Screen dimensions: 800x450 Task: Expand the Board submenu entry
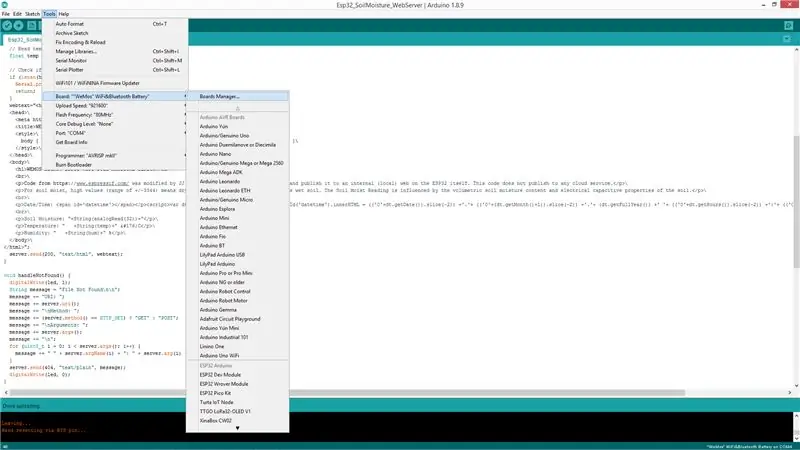115,96
